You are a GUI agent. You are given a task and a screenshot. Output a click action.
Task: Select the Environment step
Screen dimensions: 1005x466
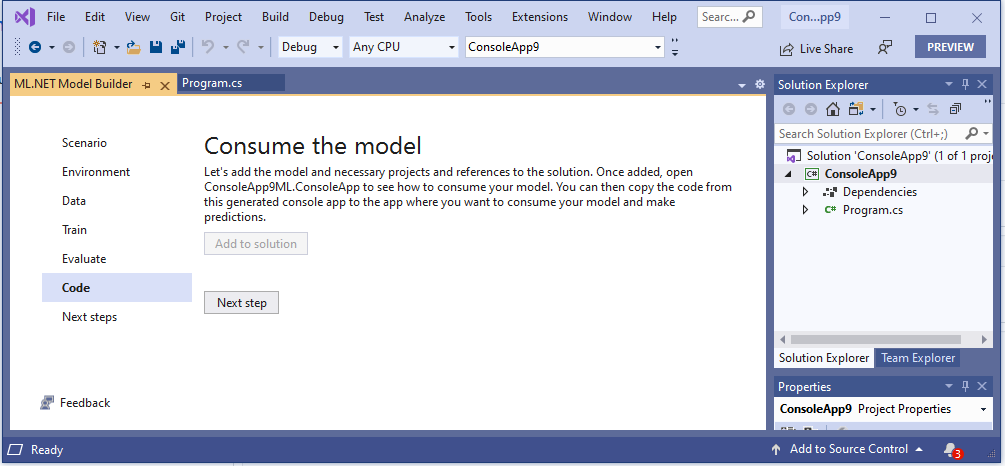pos(96,172)
